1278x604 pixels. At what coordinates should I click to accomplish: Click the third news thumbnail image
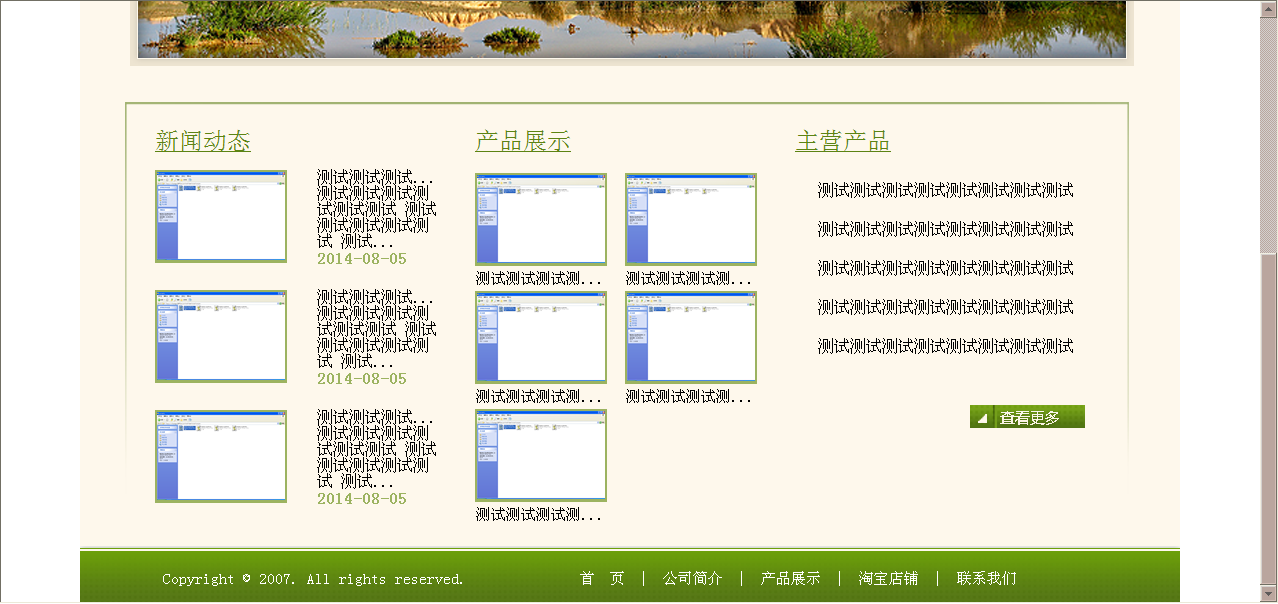[x=221, y=456]
